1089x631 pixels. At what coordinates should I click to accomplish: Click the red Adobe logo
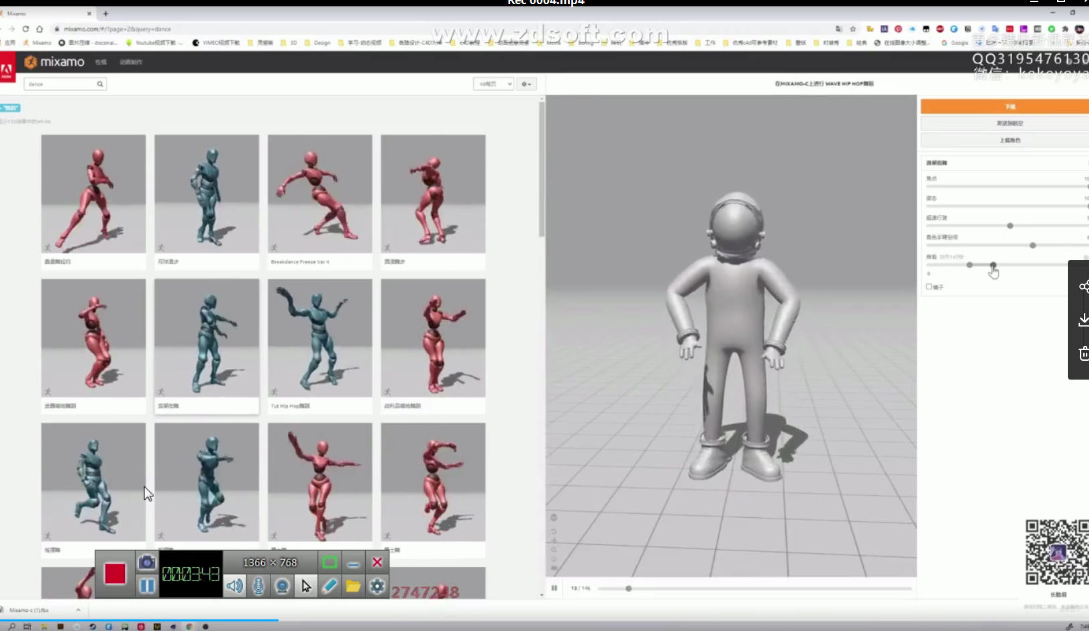pos(7,69)
